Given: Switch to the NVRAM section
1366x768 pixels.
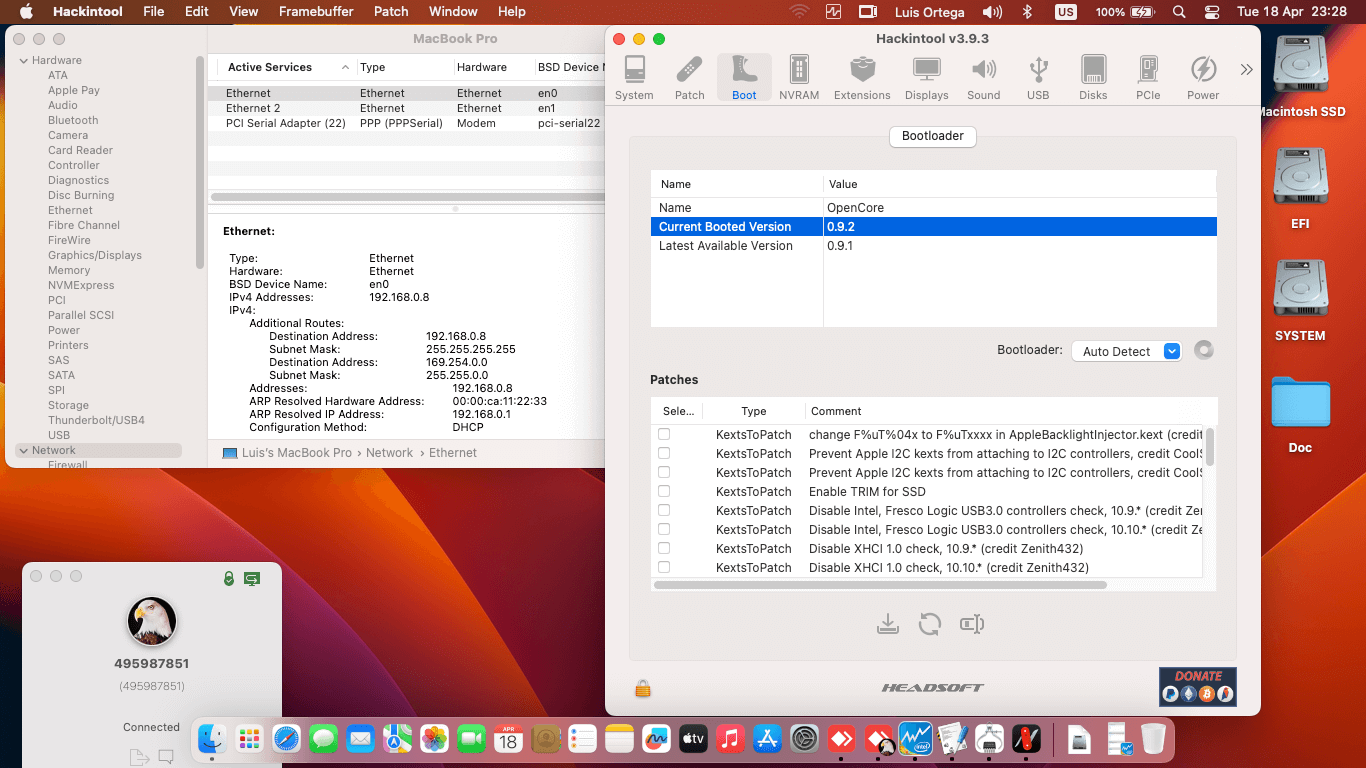Looking at the screenshot, I should pos(799,78).
